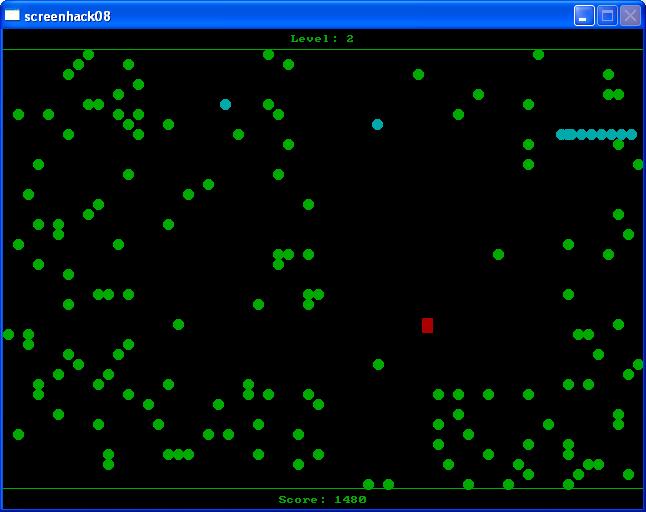This screenshot has height=512, width=646.
Task: Click the green dot just beneath the cyan centipede
Action: (x=618, y=144)
